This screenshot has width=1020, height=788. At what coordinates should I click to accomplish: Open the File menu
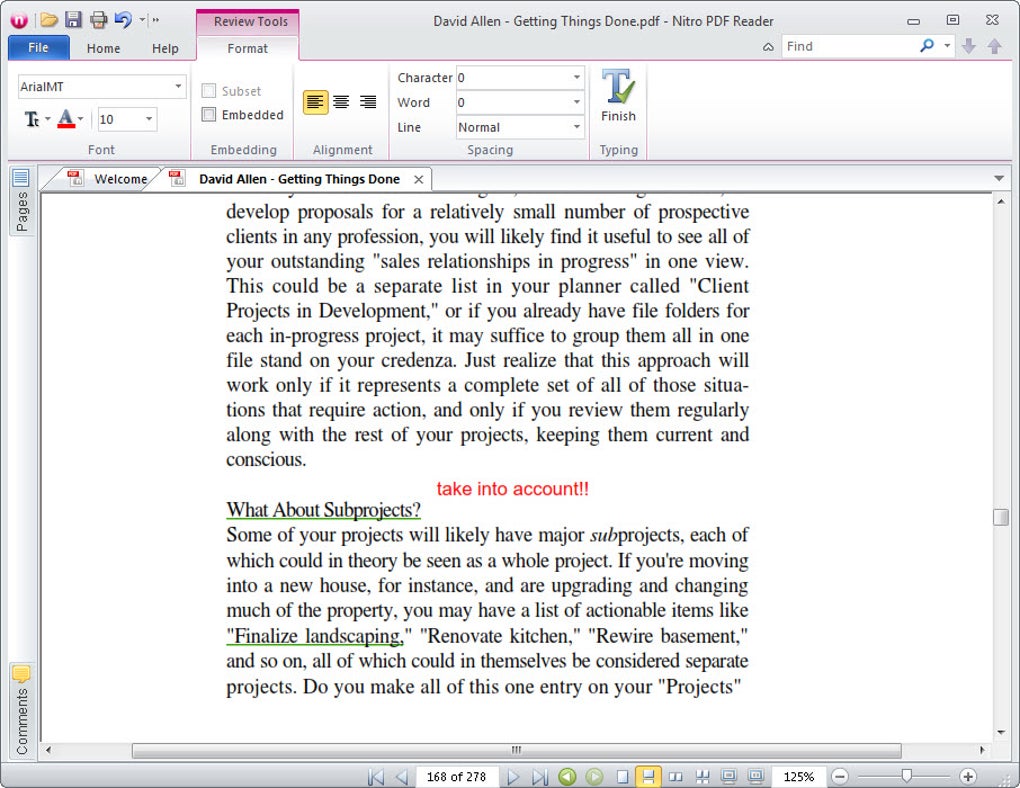tap(38, 48)
